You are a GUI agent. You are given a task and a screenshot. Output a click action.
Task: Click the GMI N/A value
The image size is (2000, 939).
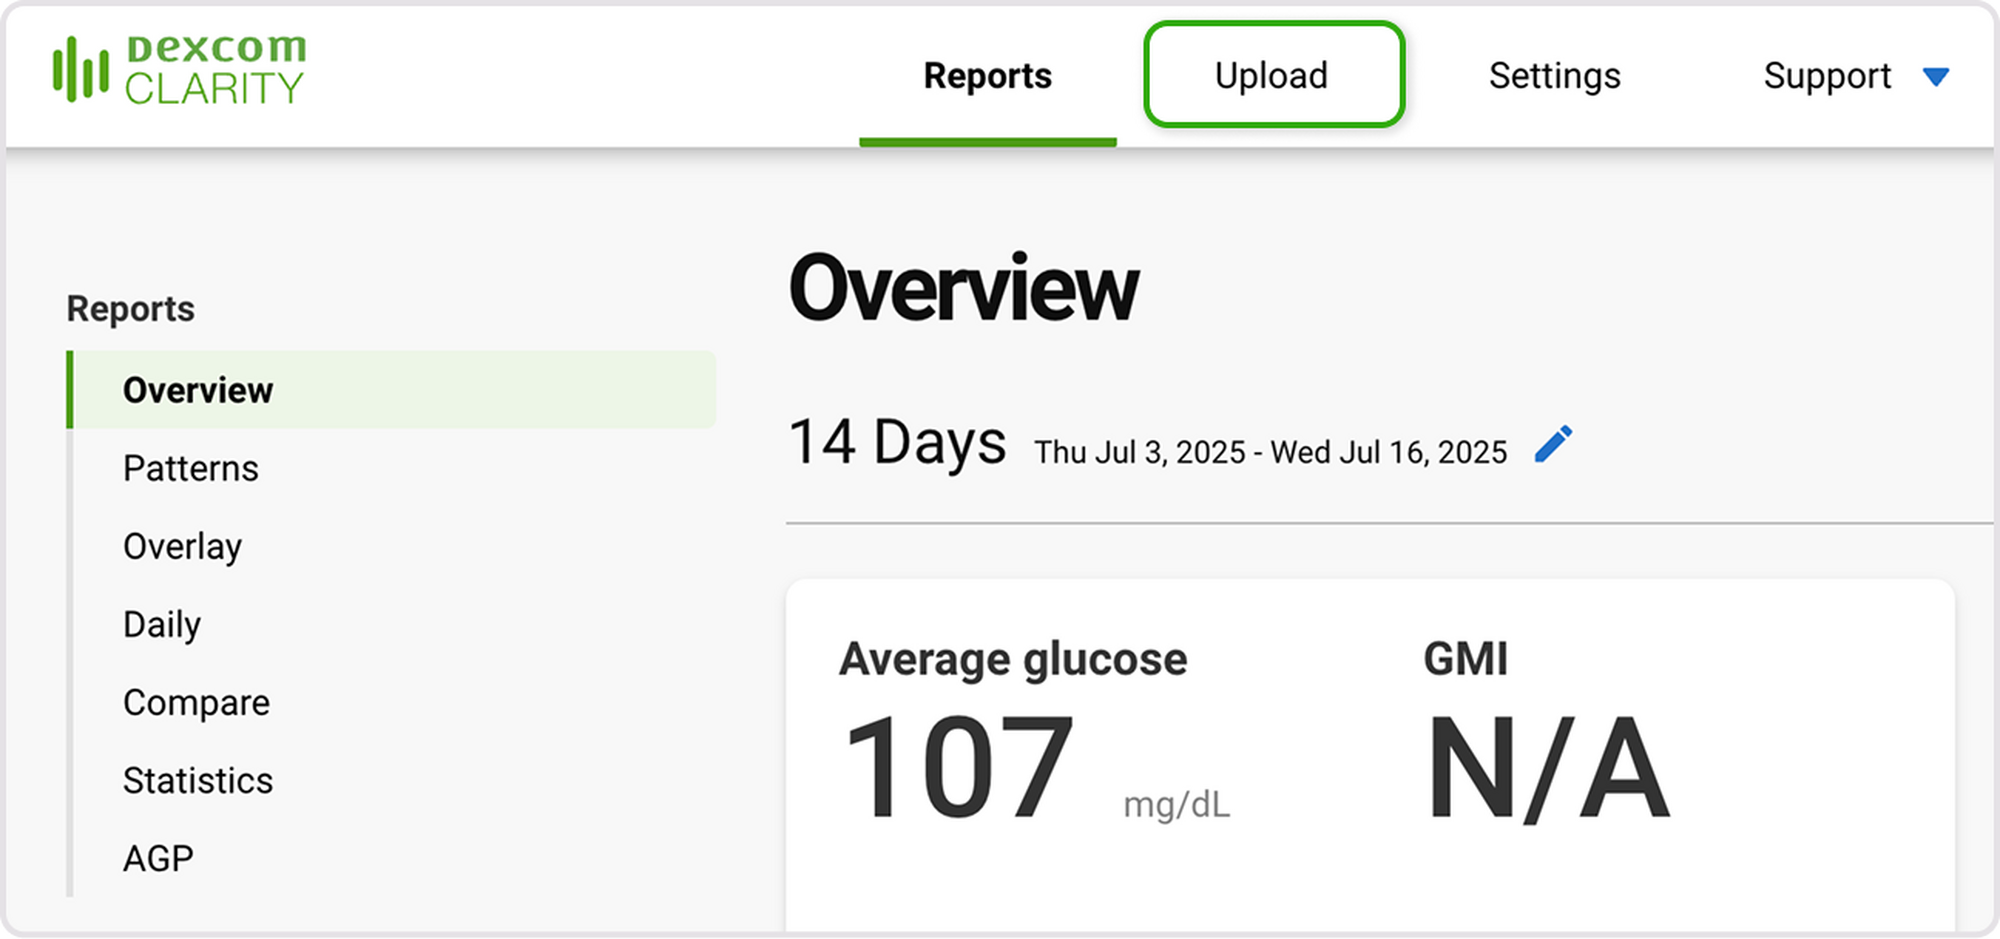[x=1547, y=768]
